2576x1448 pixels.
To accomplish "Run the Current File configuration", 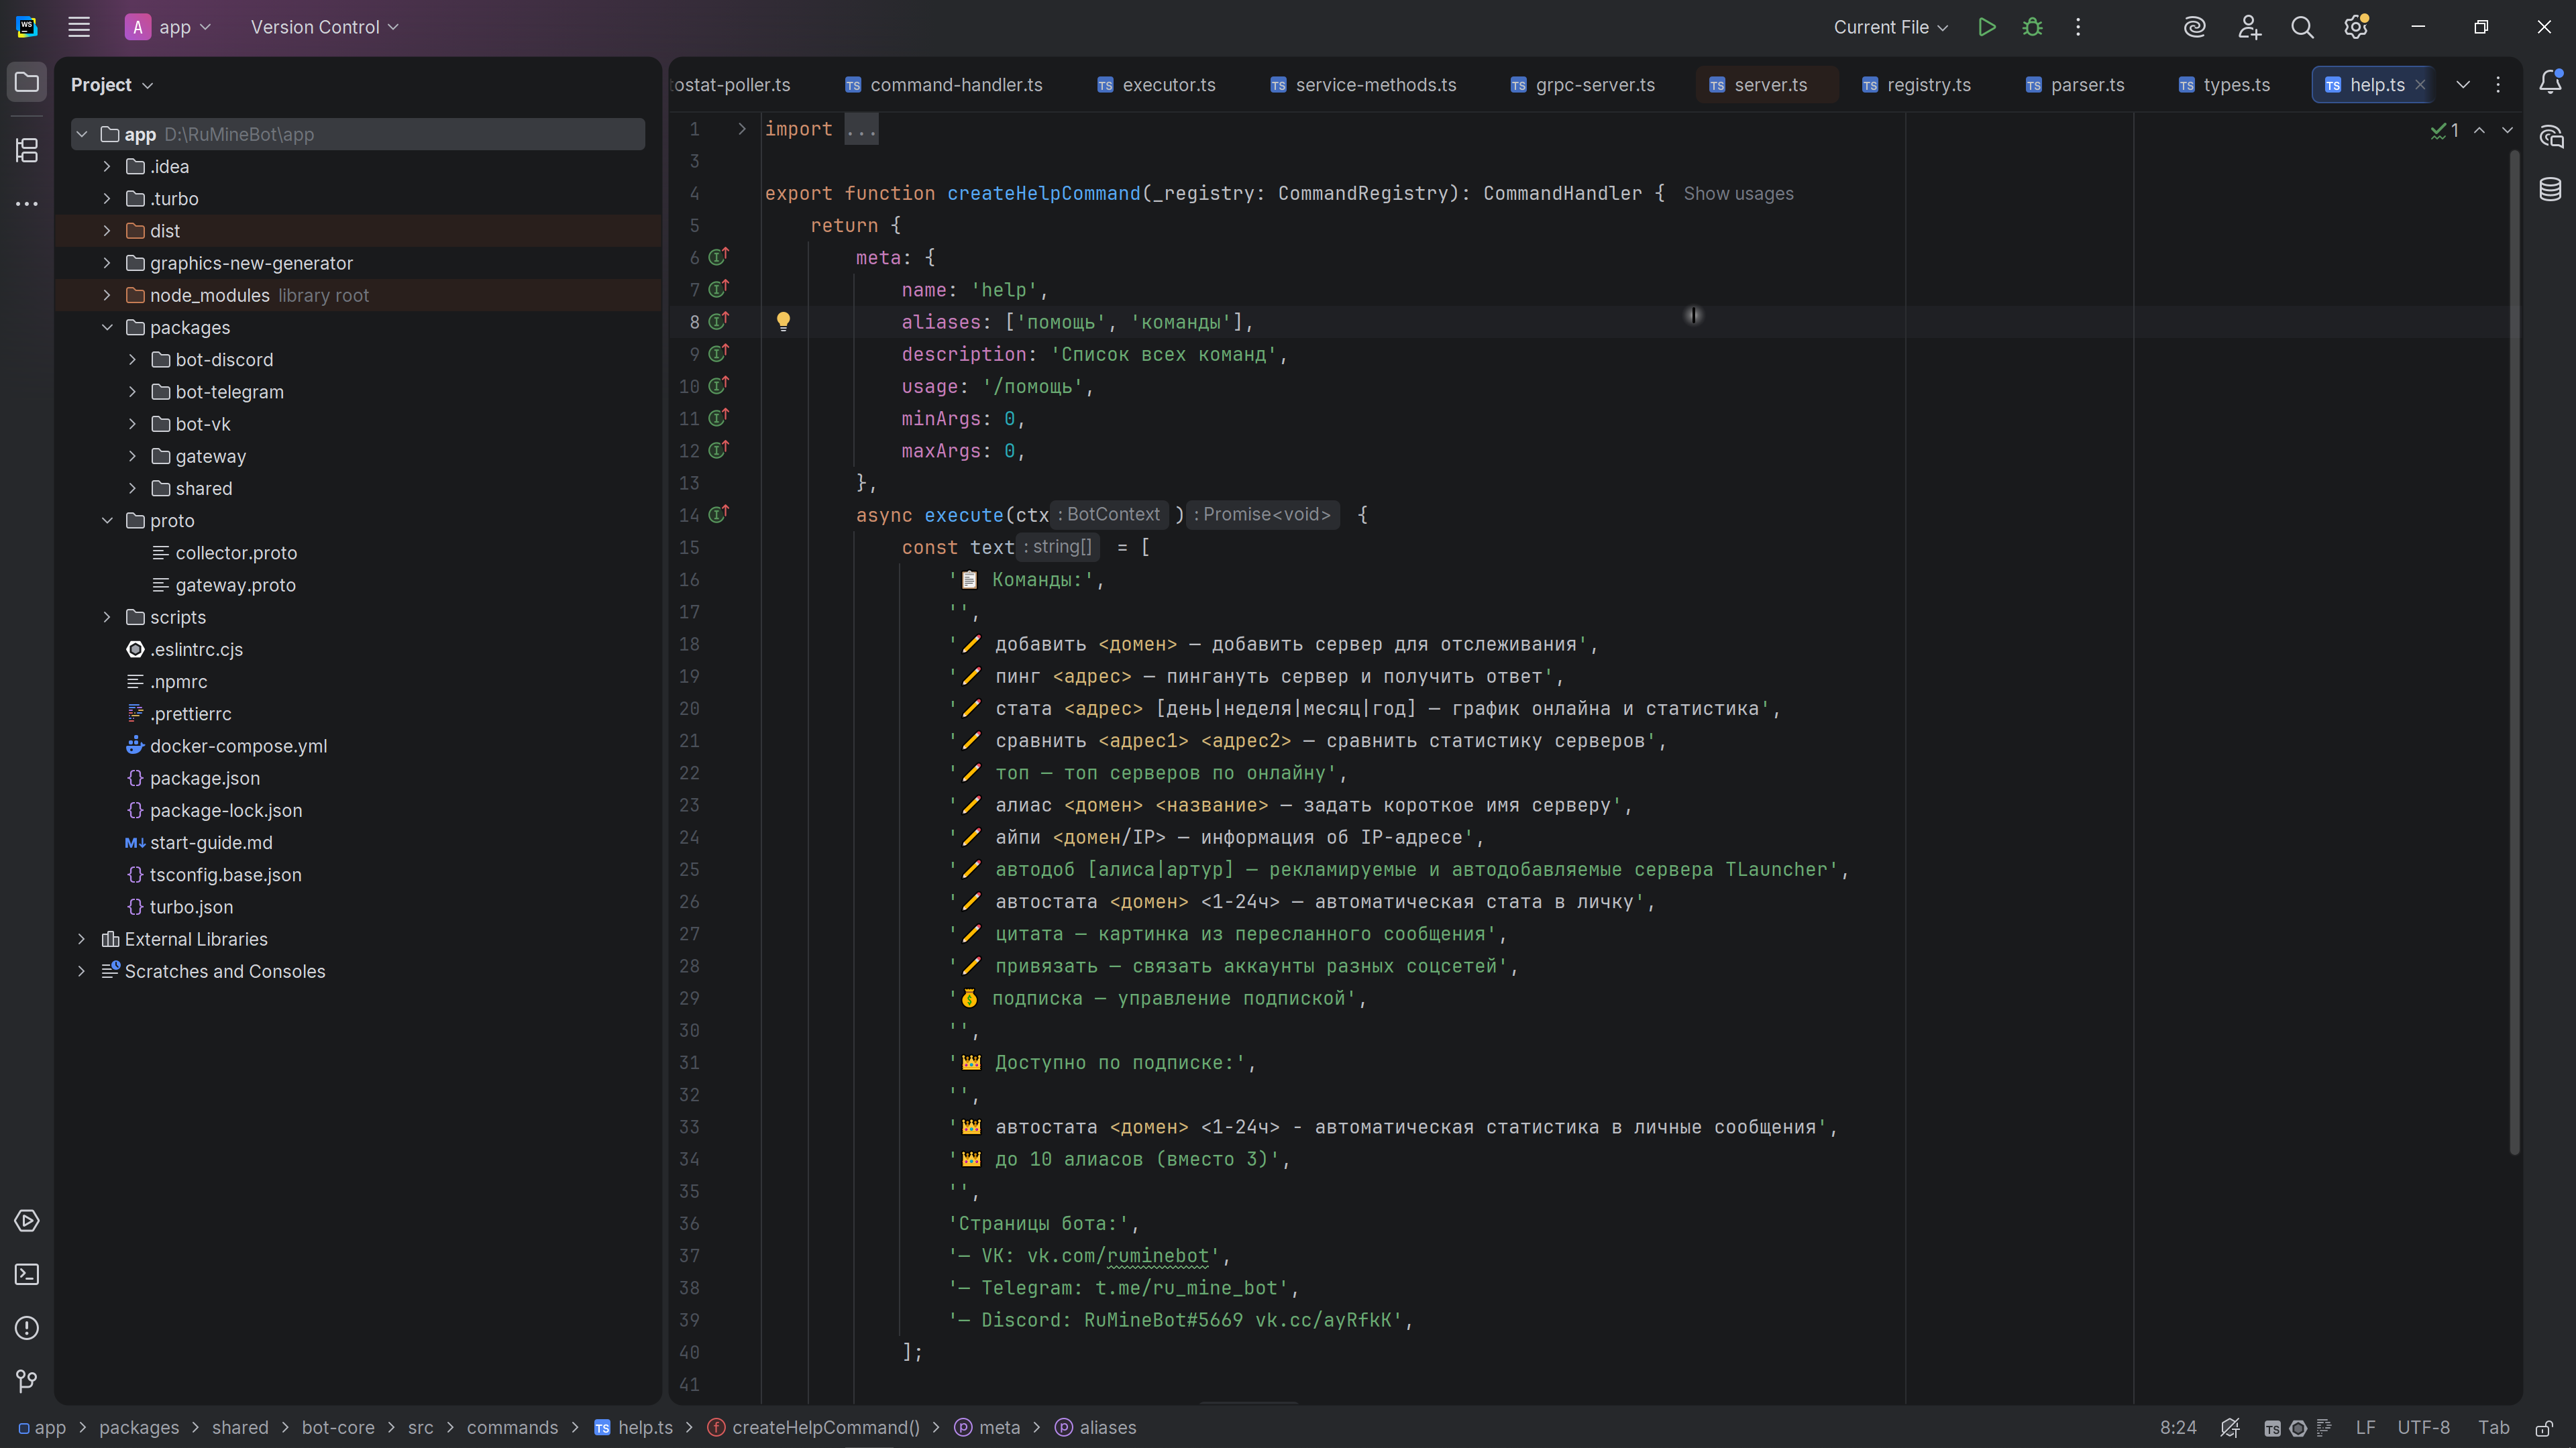I will pyautogui.click(x=1986, y=27).
